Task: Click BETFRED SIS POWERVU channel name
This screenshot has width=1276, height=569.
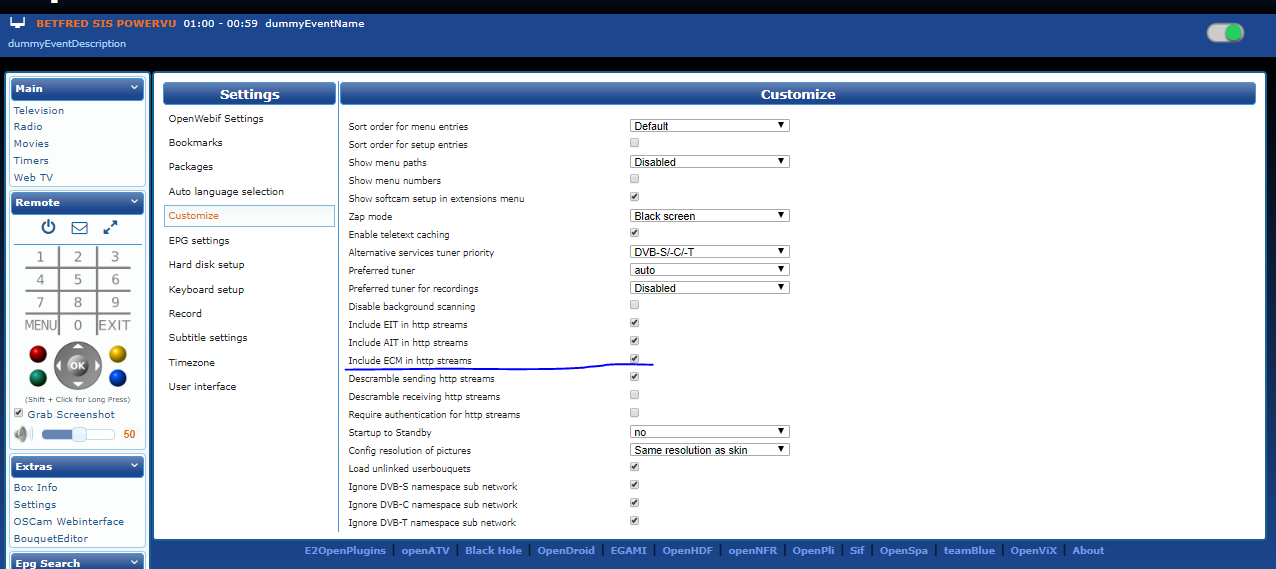Action: [106, 23]
